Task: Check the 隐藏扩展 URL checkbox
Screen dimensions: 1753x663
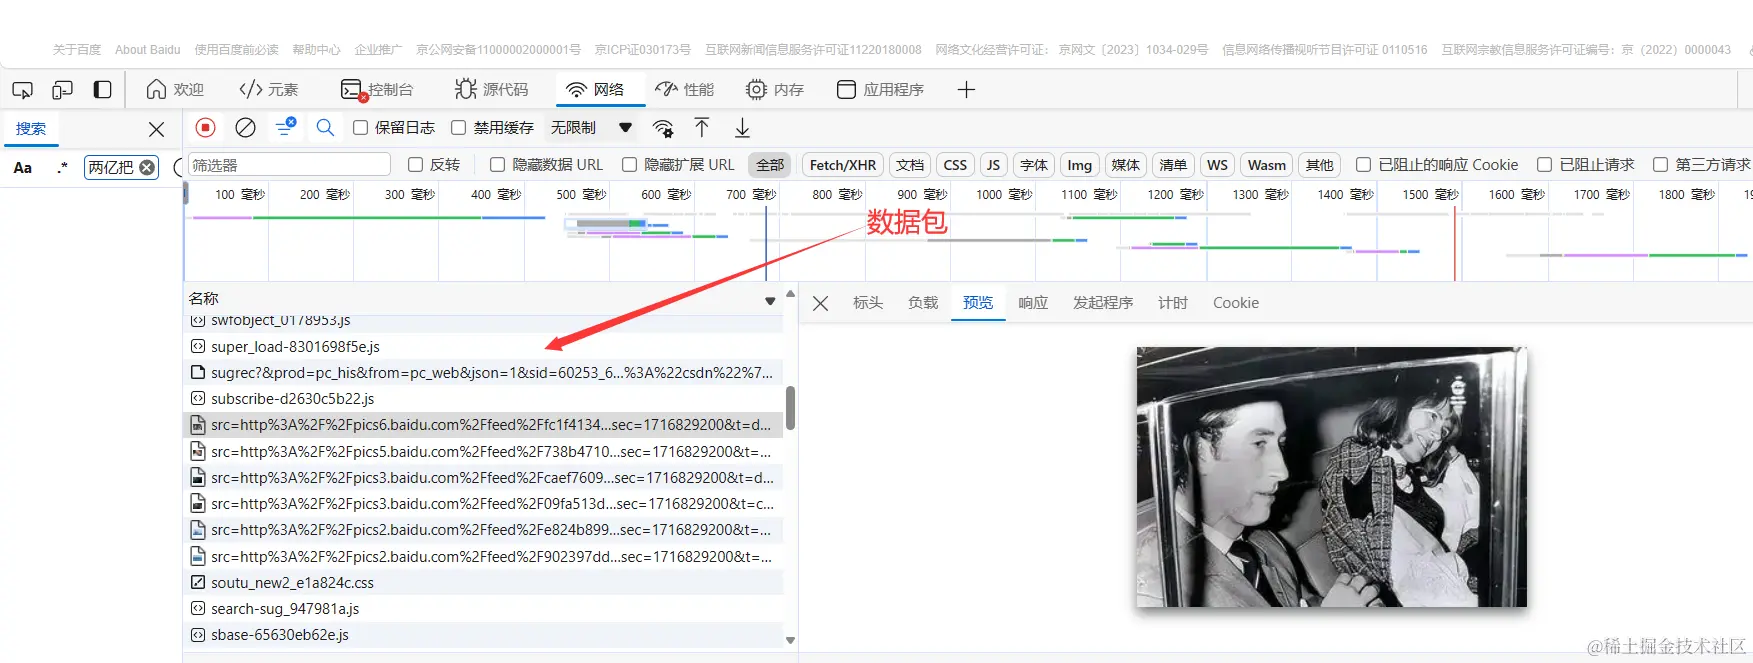Action: coord(629,165)
